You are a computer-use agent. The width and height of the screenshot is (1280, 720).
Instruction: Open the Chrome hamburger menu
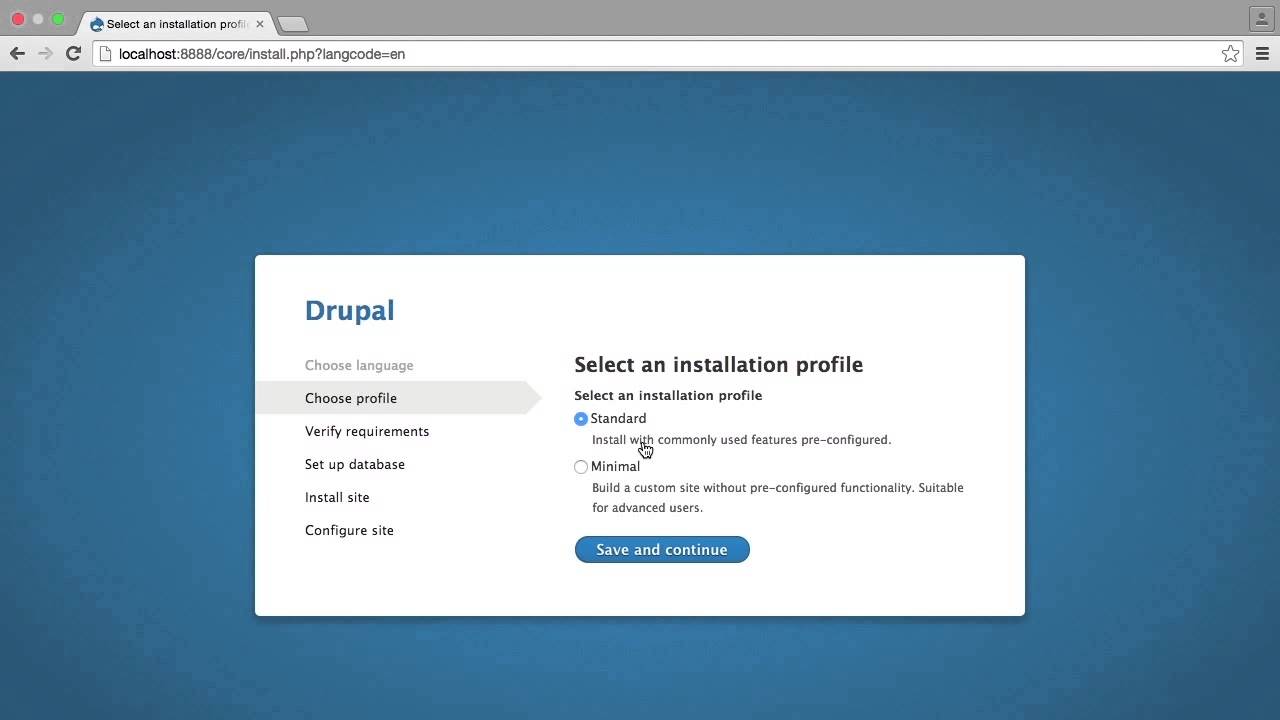pyautogui.click(x=1262, y=54)
